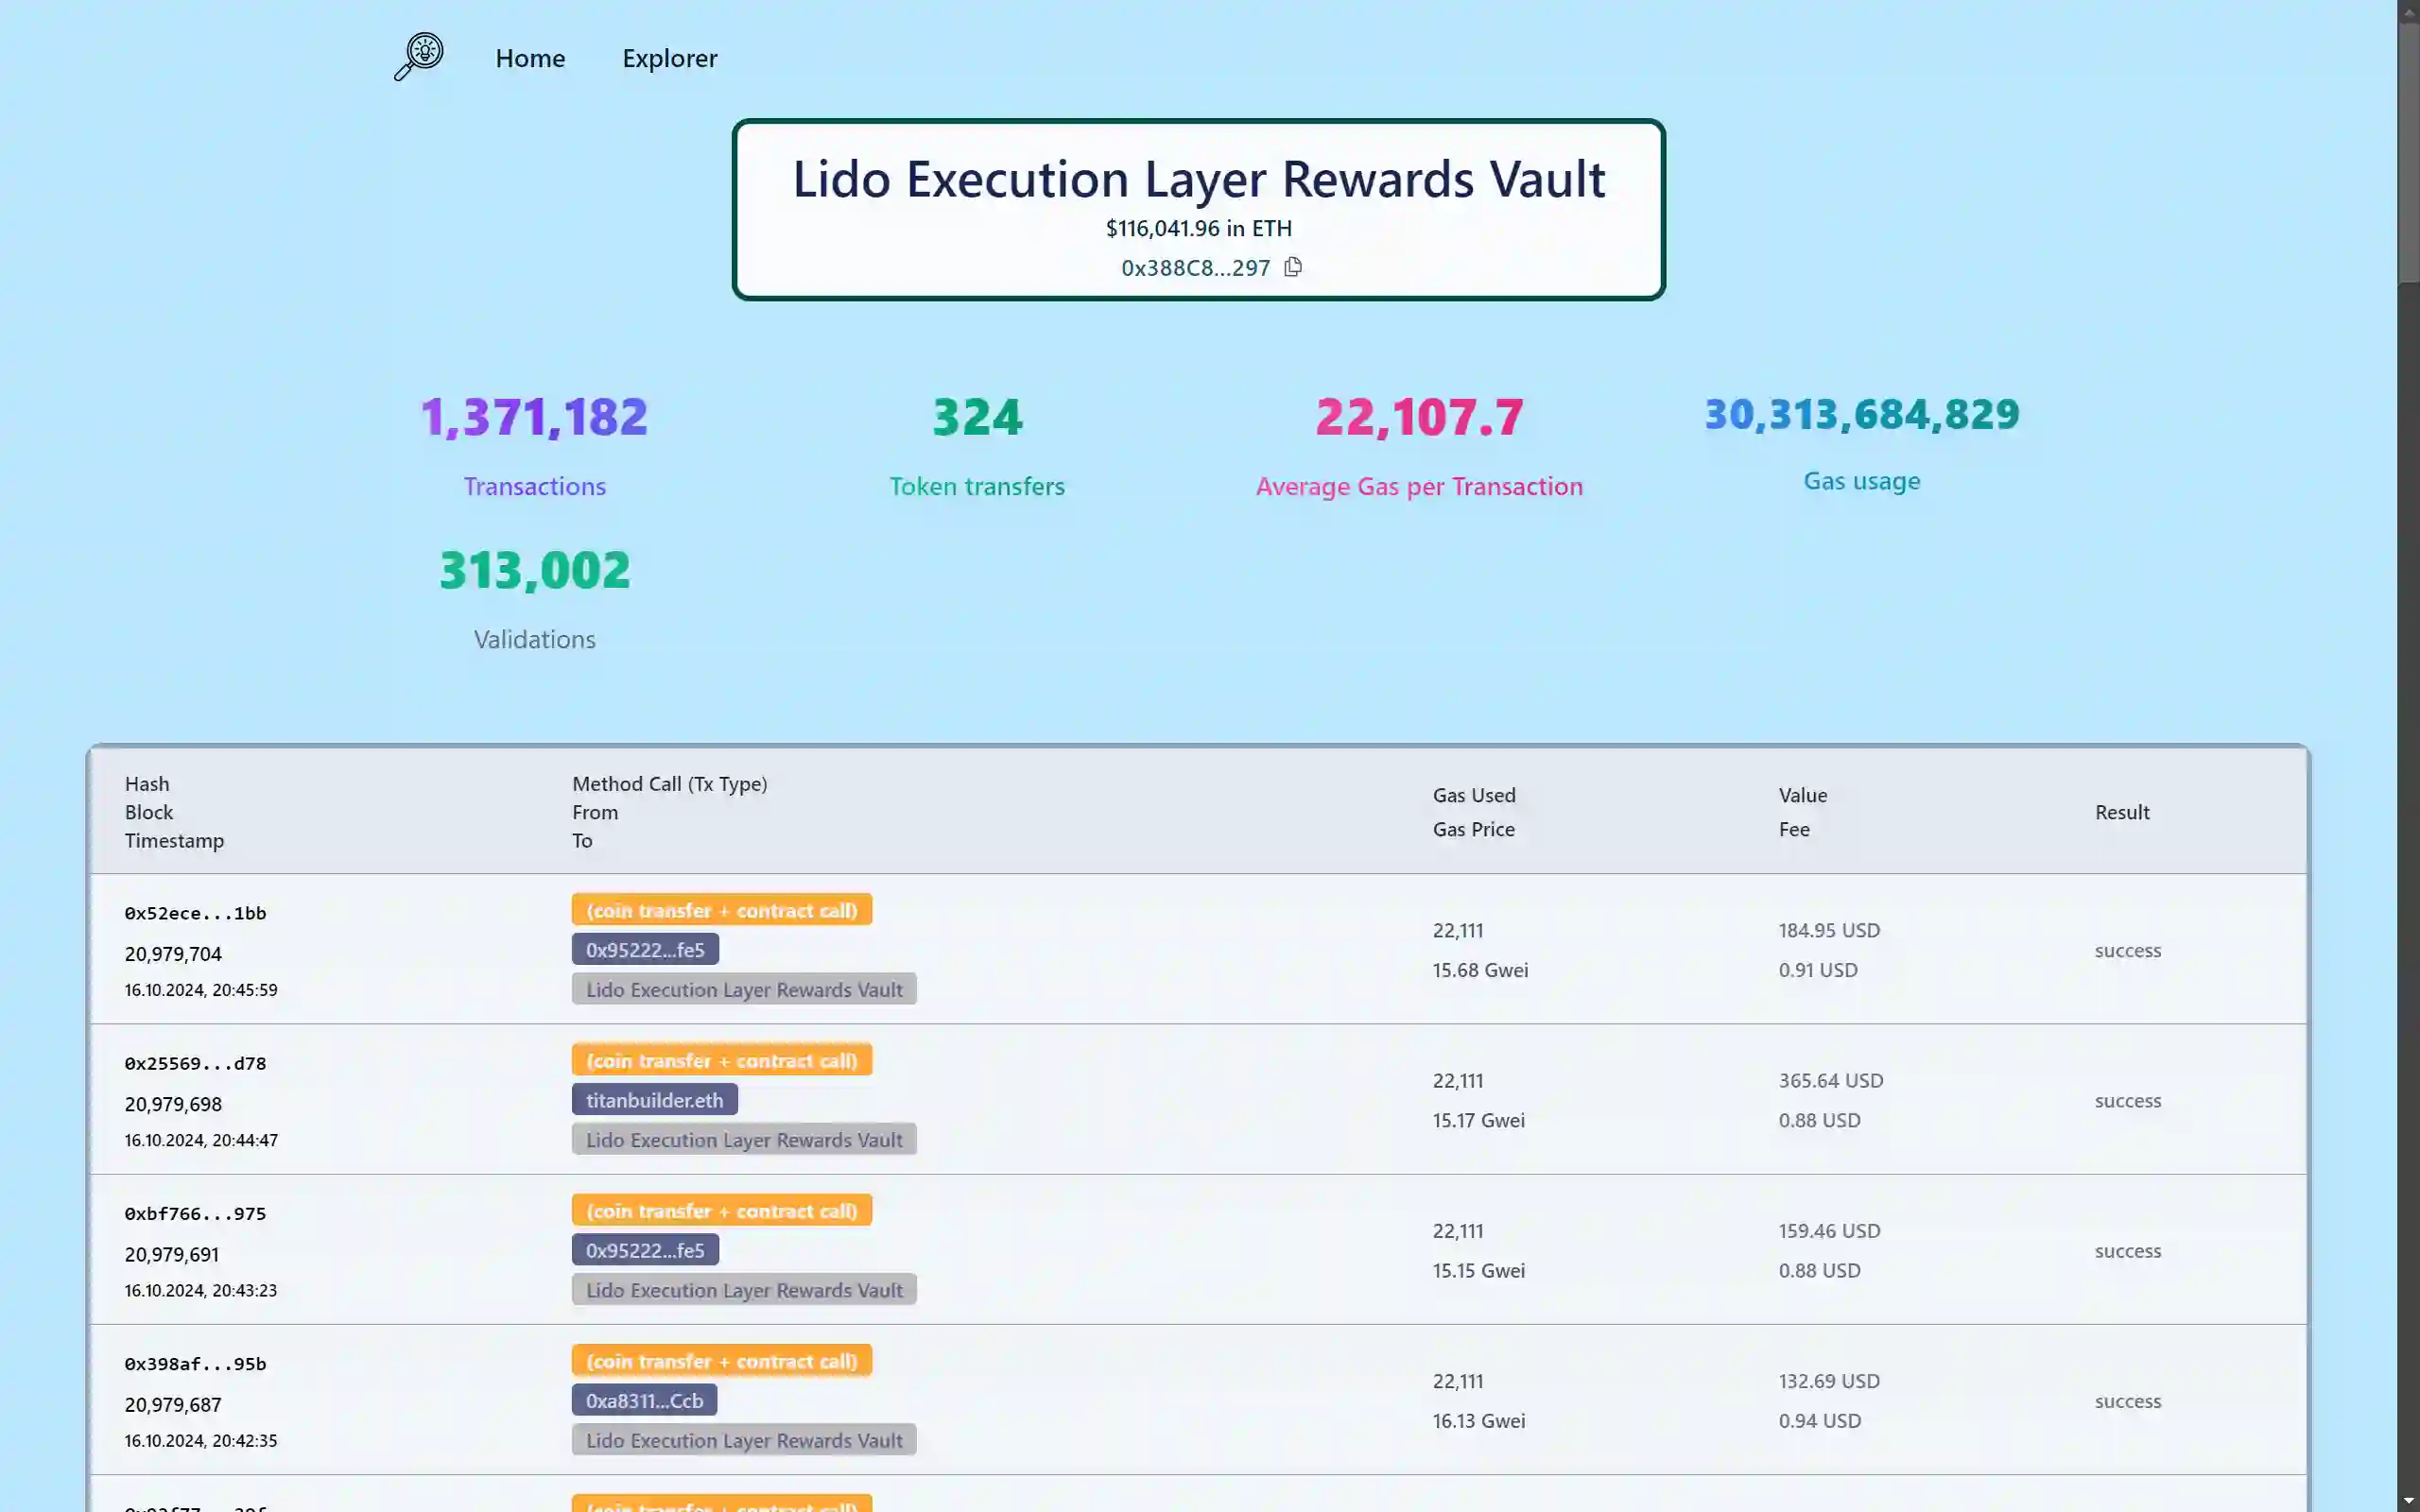The width and height of the screenshot is (2420, 1512).
Task: Click the $116,041.96 in ETH balance
Action: coord(1198,228)
